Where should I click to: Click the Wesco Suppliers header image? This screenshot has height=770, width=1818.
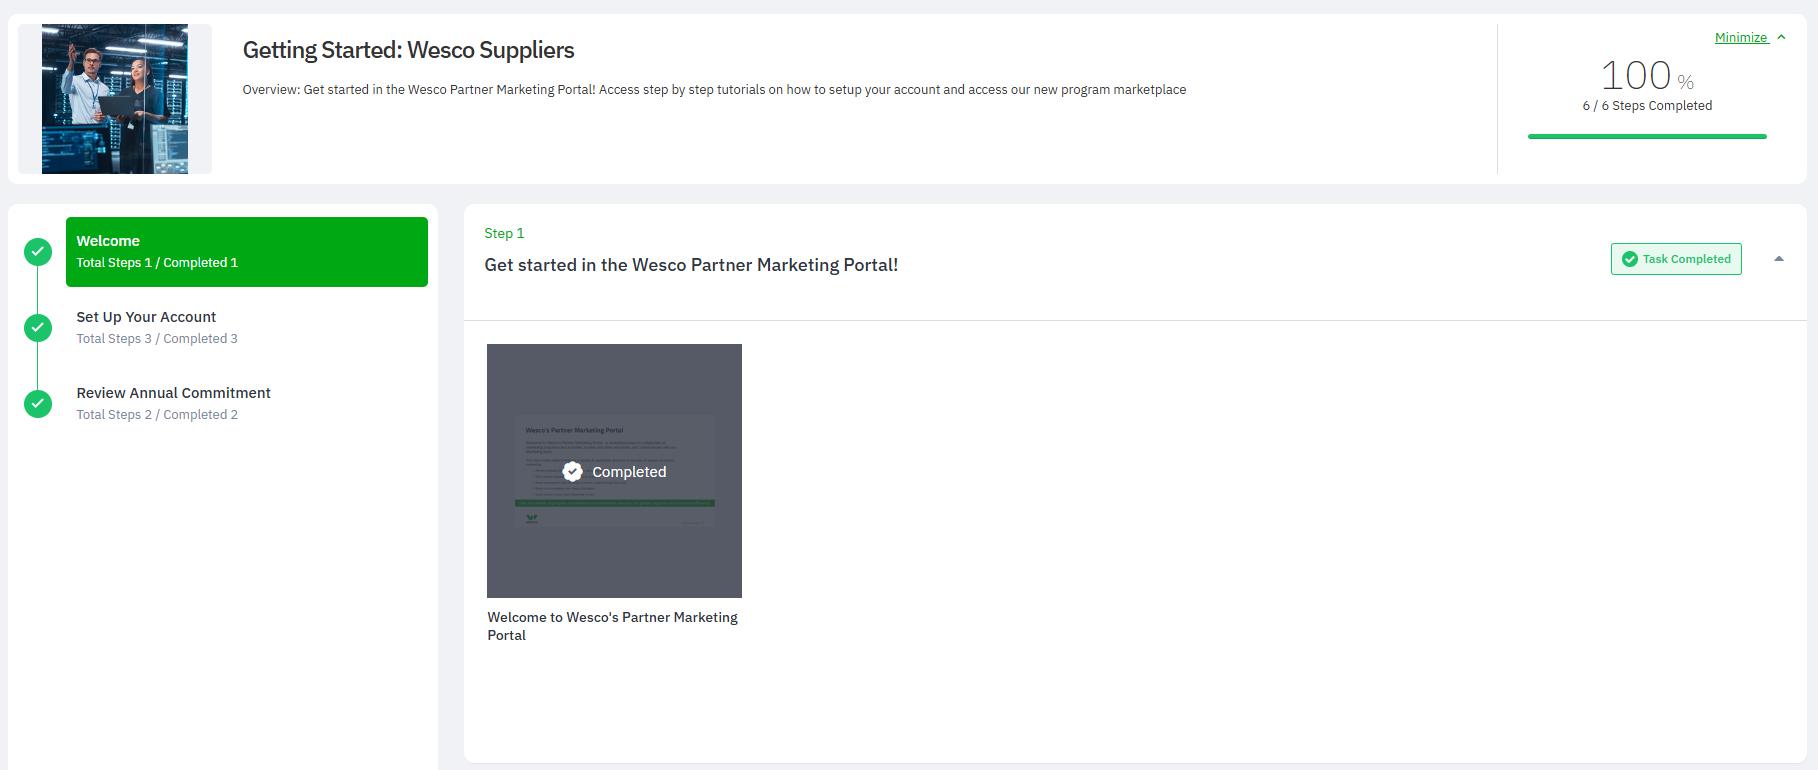coord(115,99)
